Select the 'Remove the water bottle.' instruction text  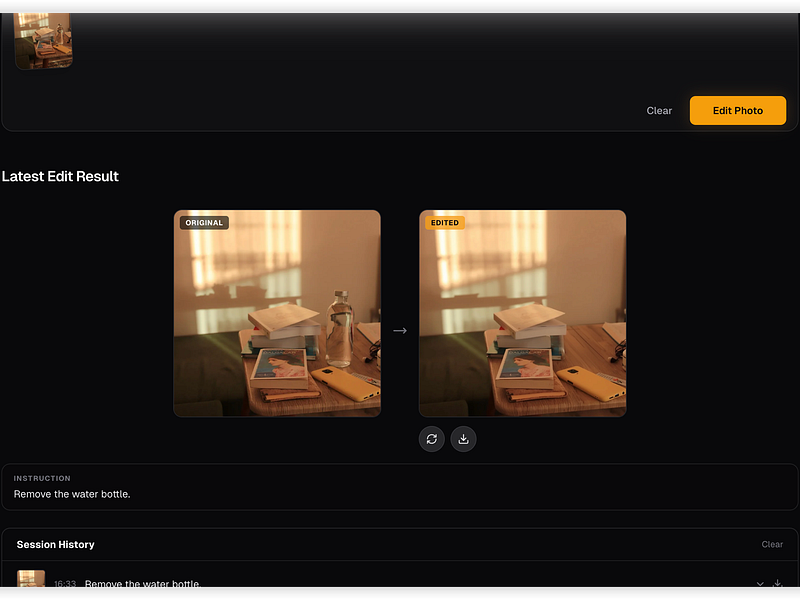[x=72, y=494]
